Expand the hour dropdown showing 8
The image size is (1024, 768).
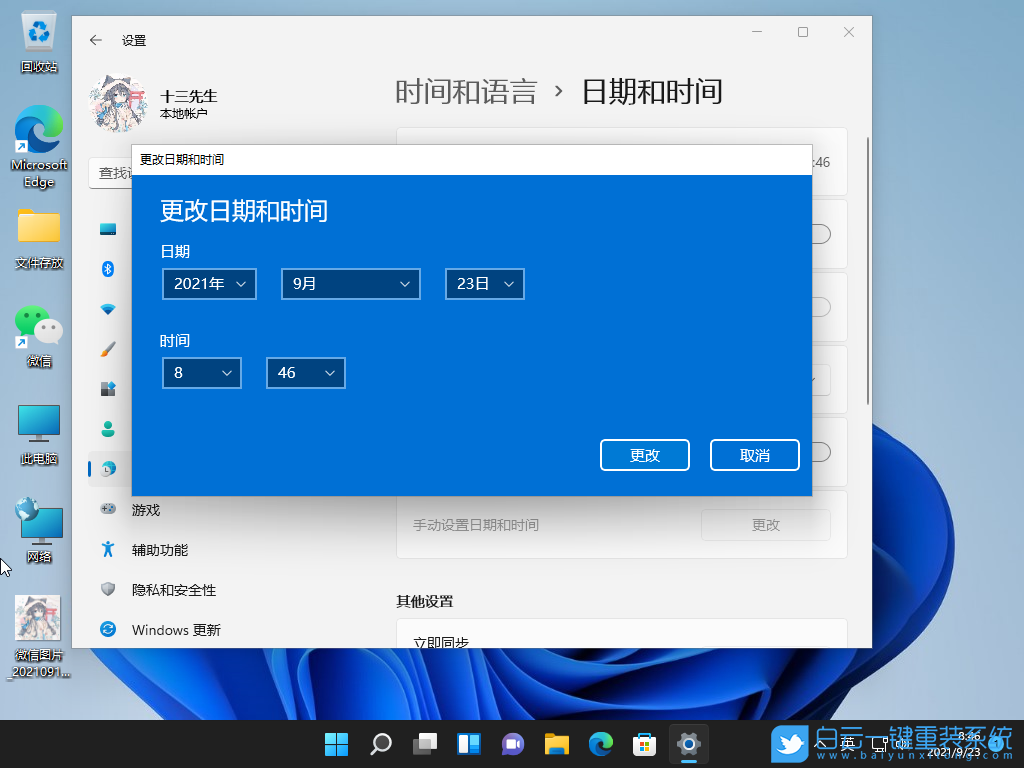201,373
